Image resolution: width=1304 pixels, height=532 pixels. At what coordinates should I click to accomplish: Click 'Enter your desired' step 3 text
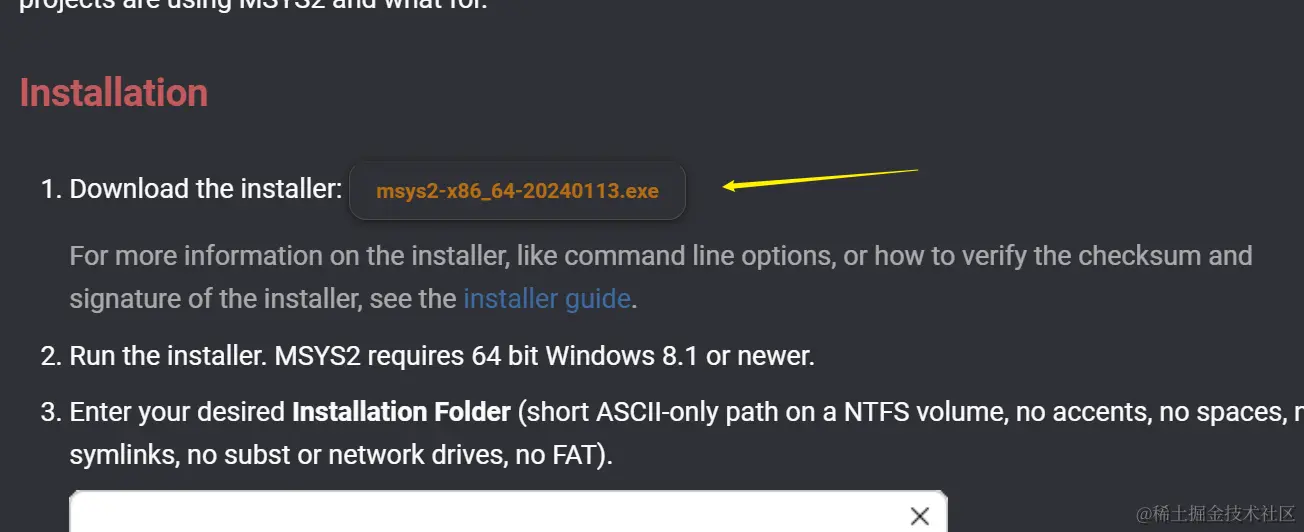coord(177,411)
